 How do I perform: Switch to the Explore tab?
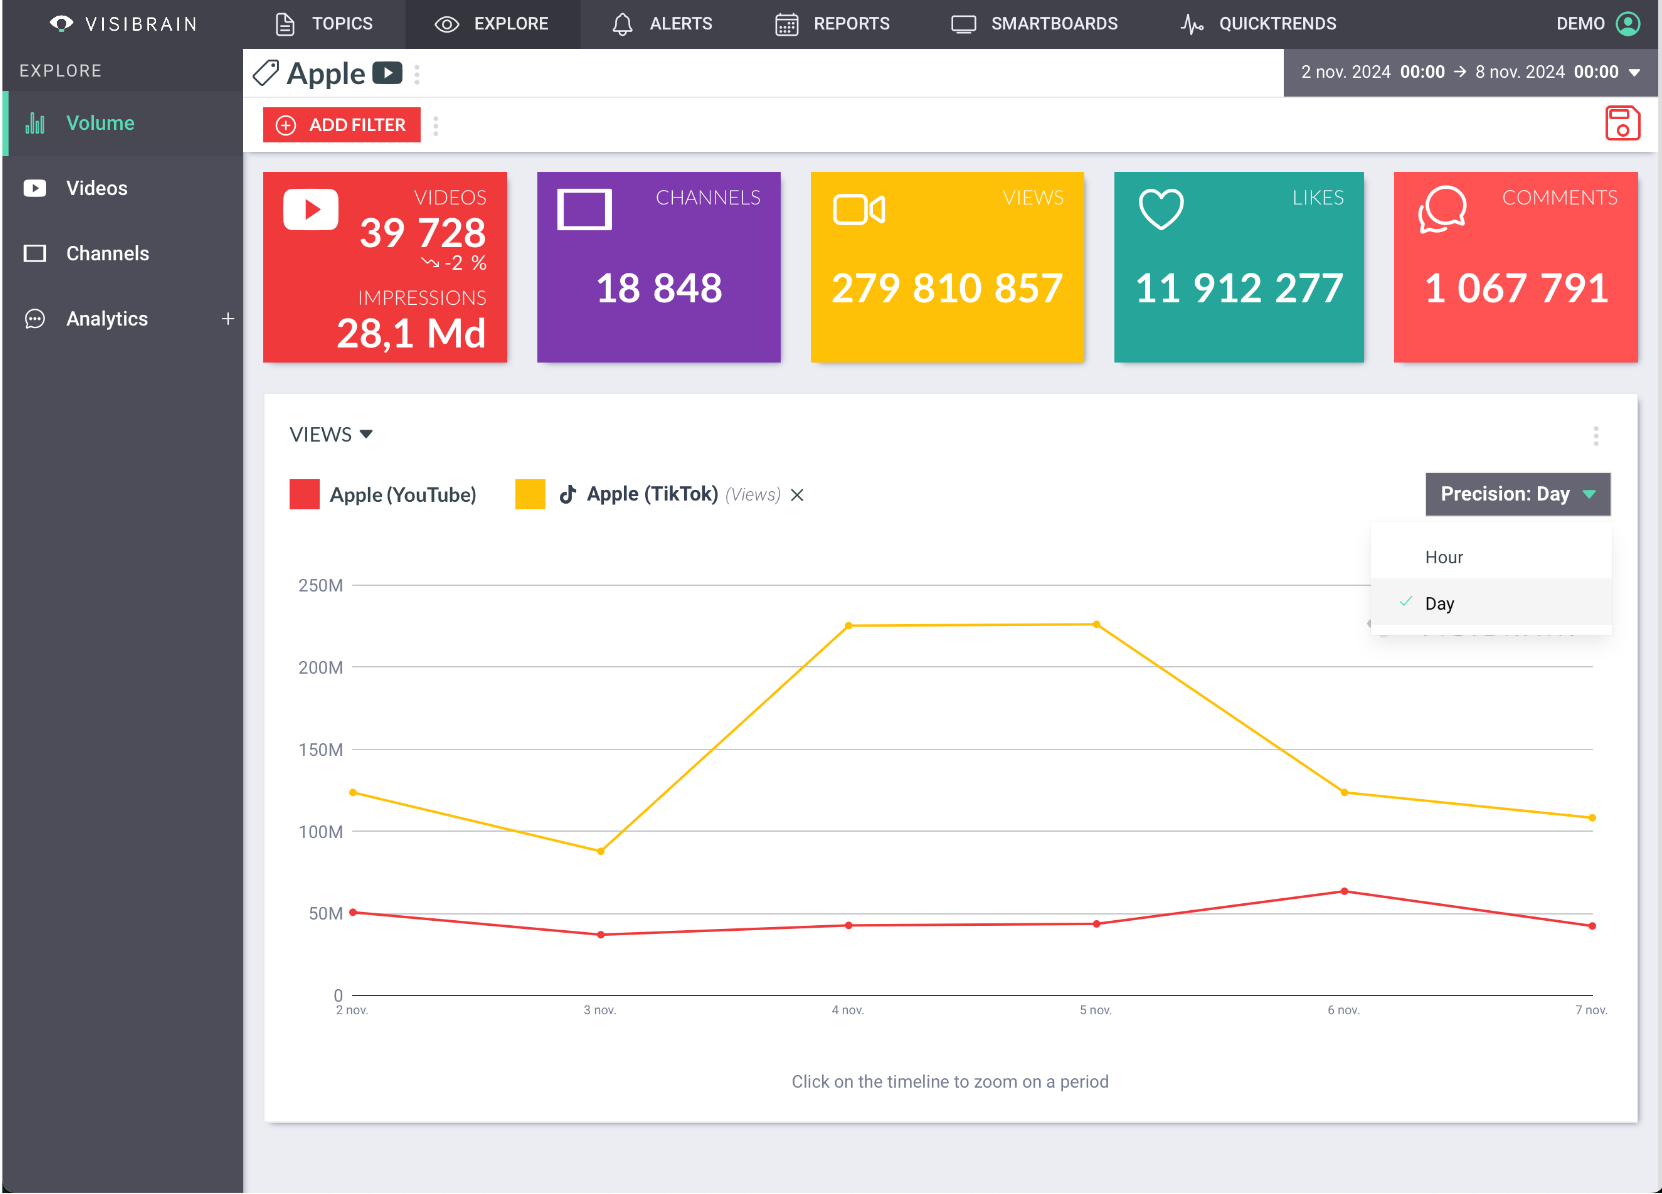492,24
